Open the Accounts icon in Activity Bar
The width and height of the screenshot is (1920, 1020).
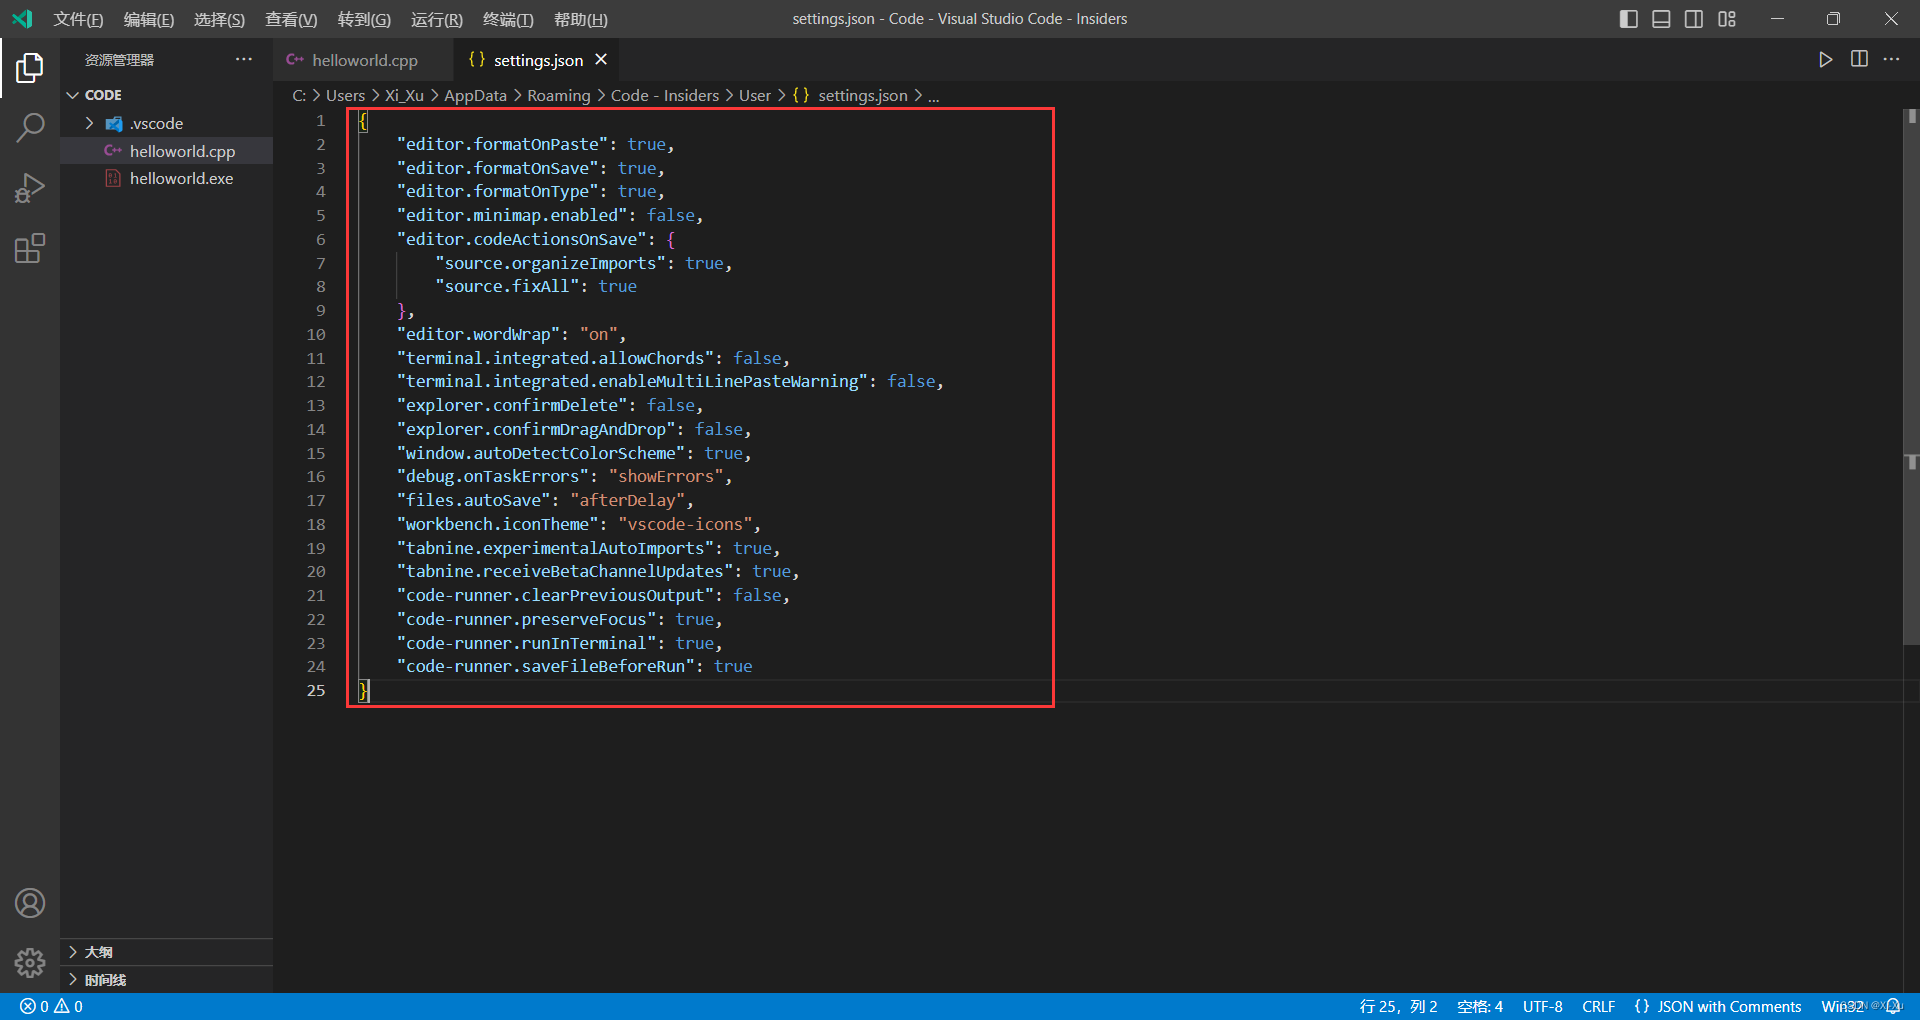30,903
